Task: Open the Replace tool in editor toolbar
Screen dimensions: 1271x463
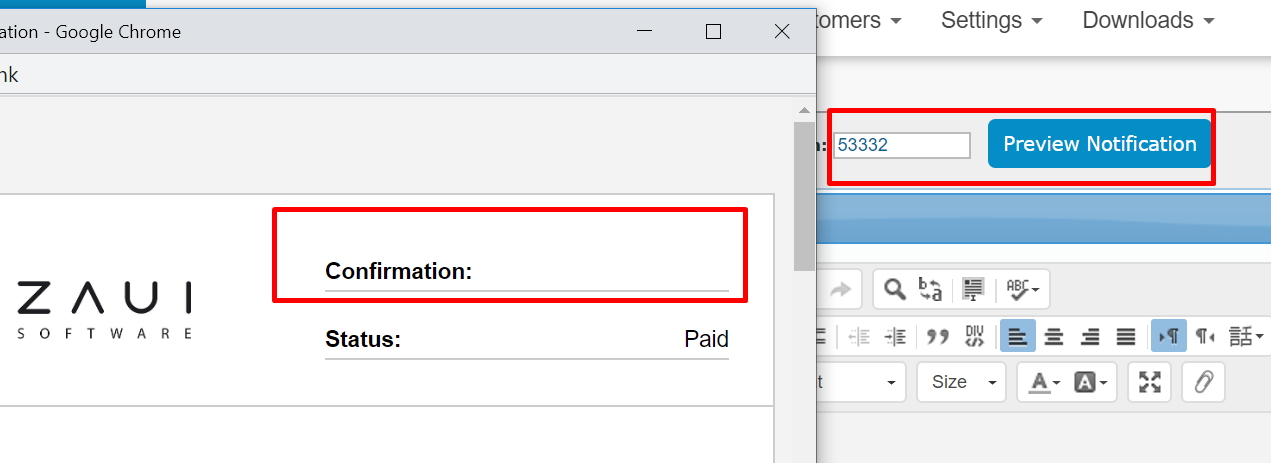Action: coord(930,289)
